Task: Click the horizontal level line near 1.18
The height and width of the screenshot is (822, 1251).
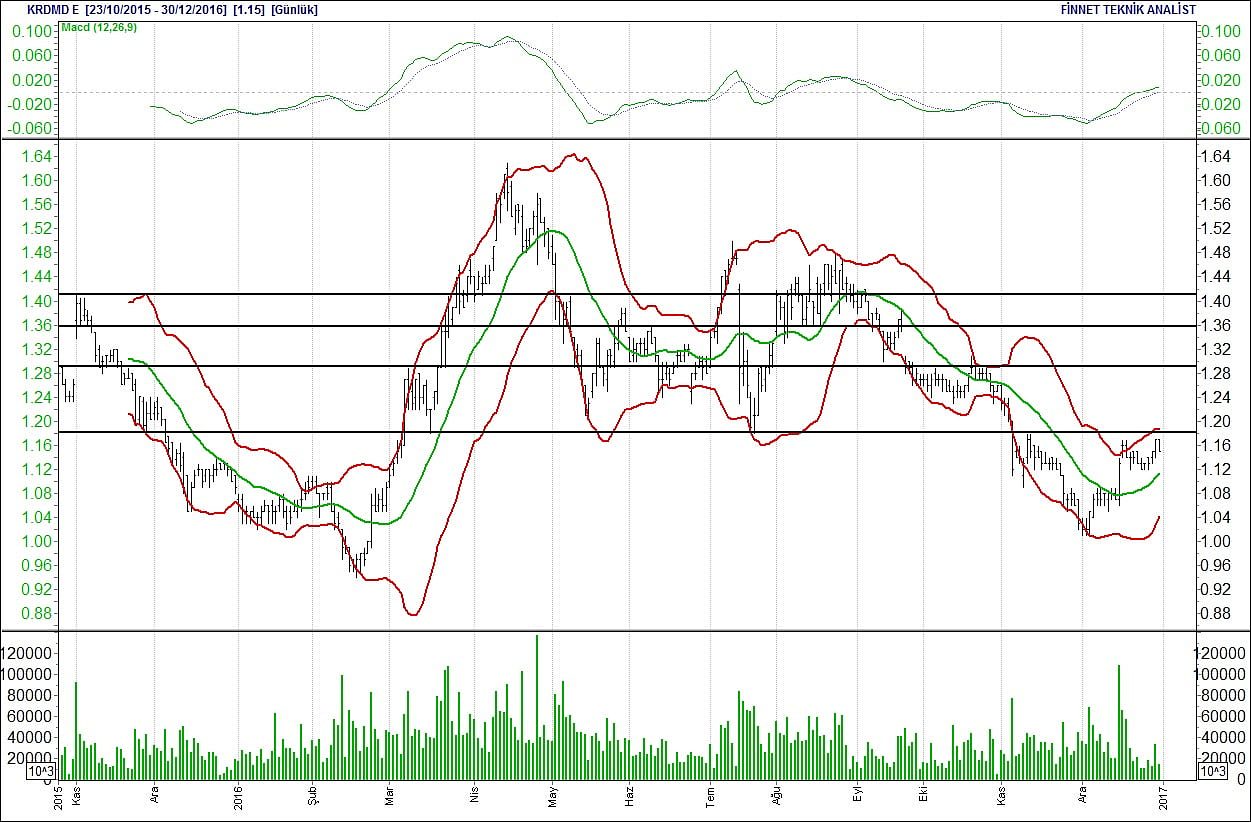Action: (628, 432)
